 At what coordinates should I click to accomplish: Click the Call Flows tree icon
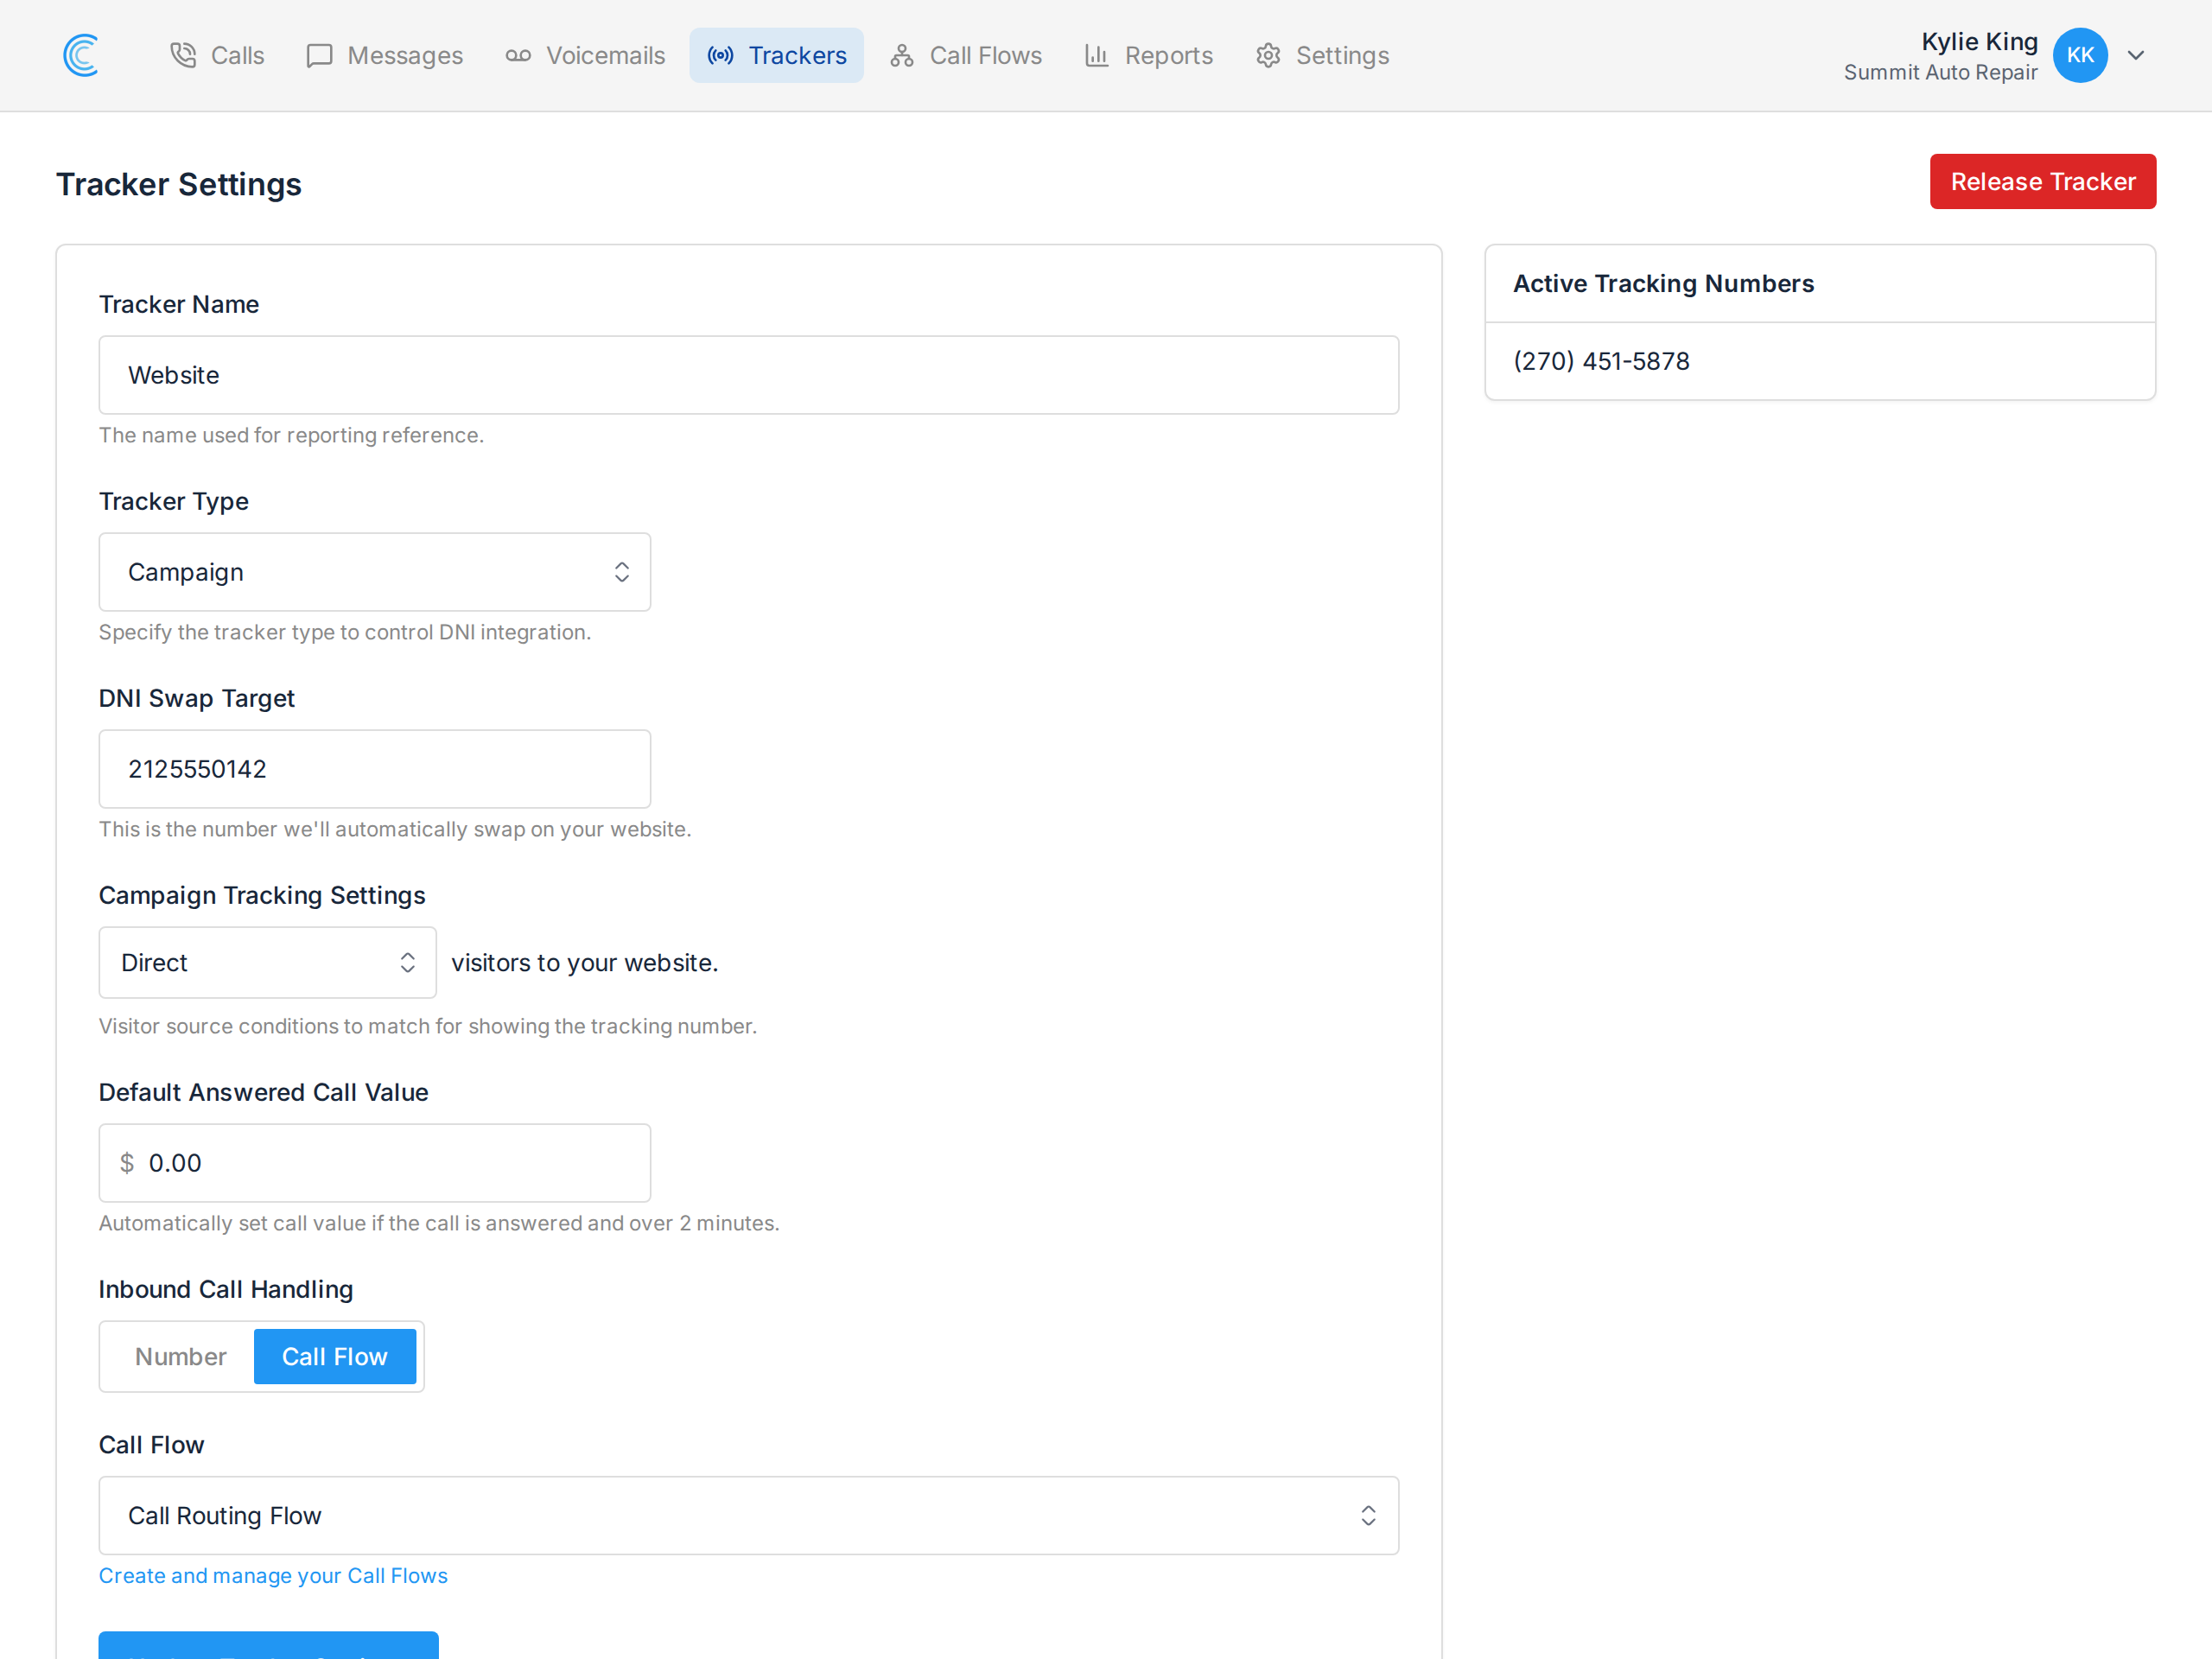click(x=902, y=55)
